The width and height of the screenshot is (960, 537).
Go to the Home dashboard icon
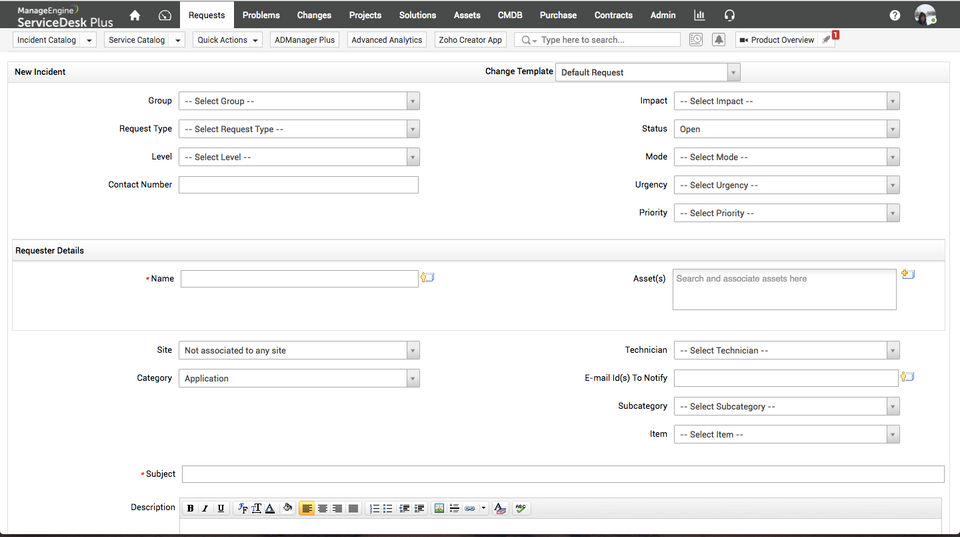(x=135, y=15)
